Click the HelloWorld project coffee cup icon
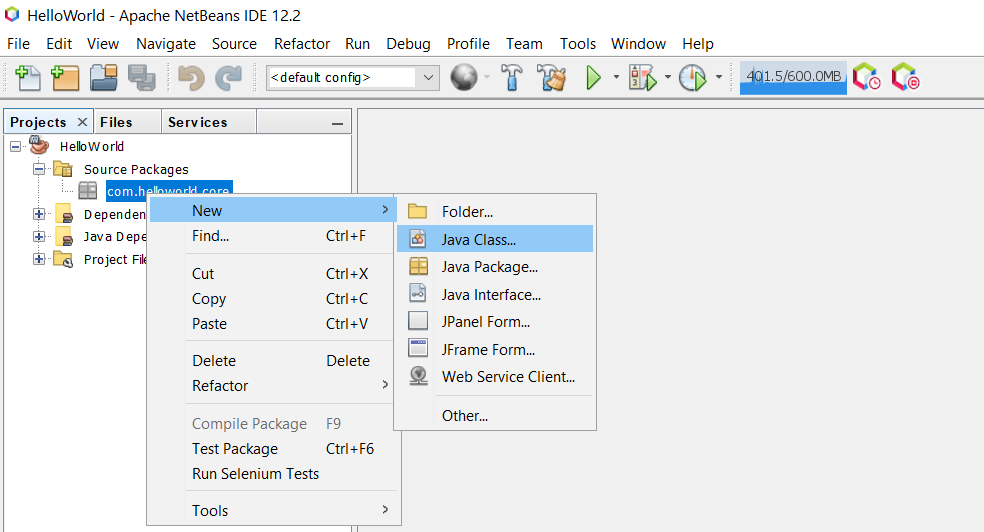 pos(39,146)
